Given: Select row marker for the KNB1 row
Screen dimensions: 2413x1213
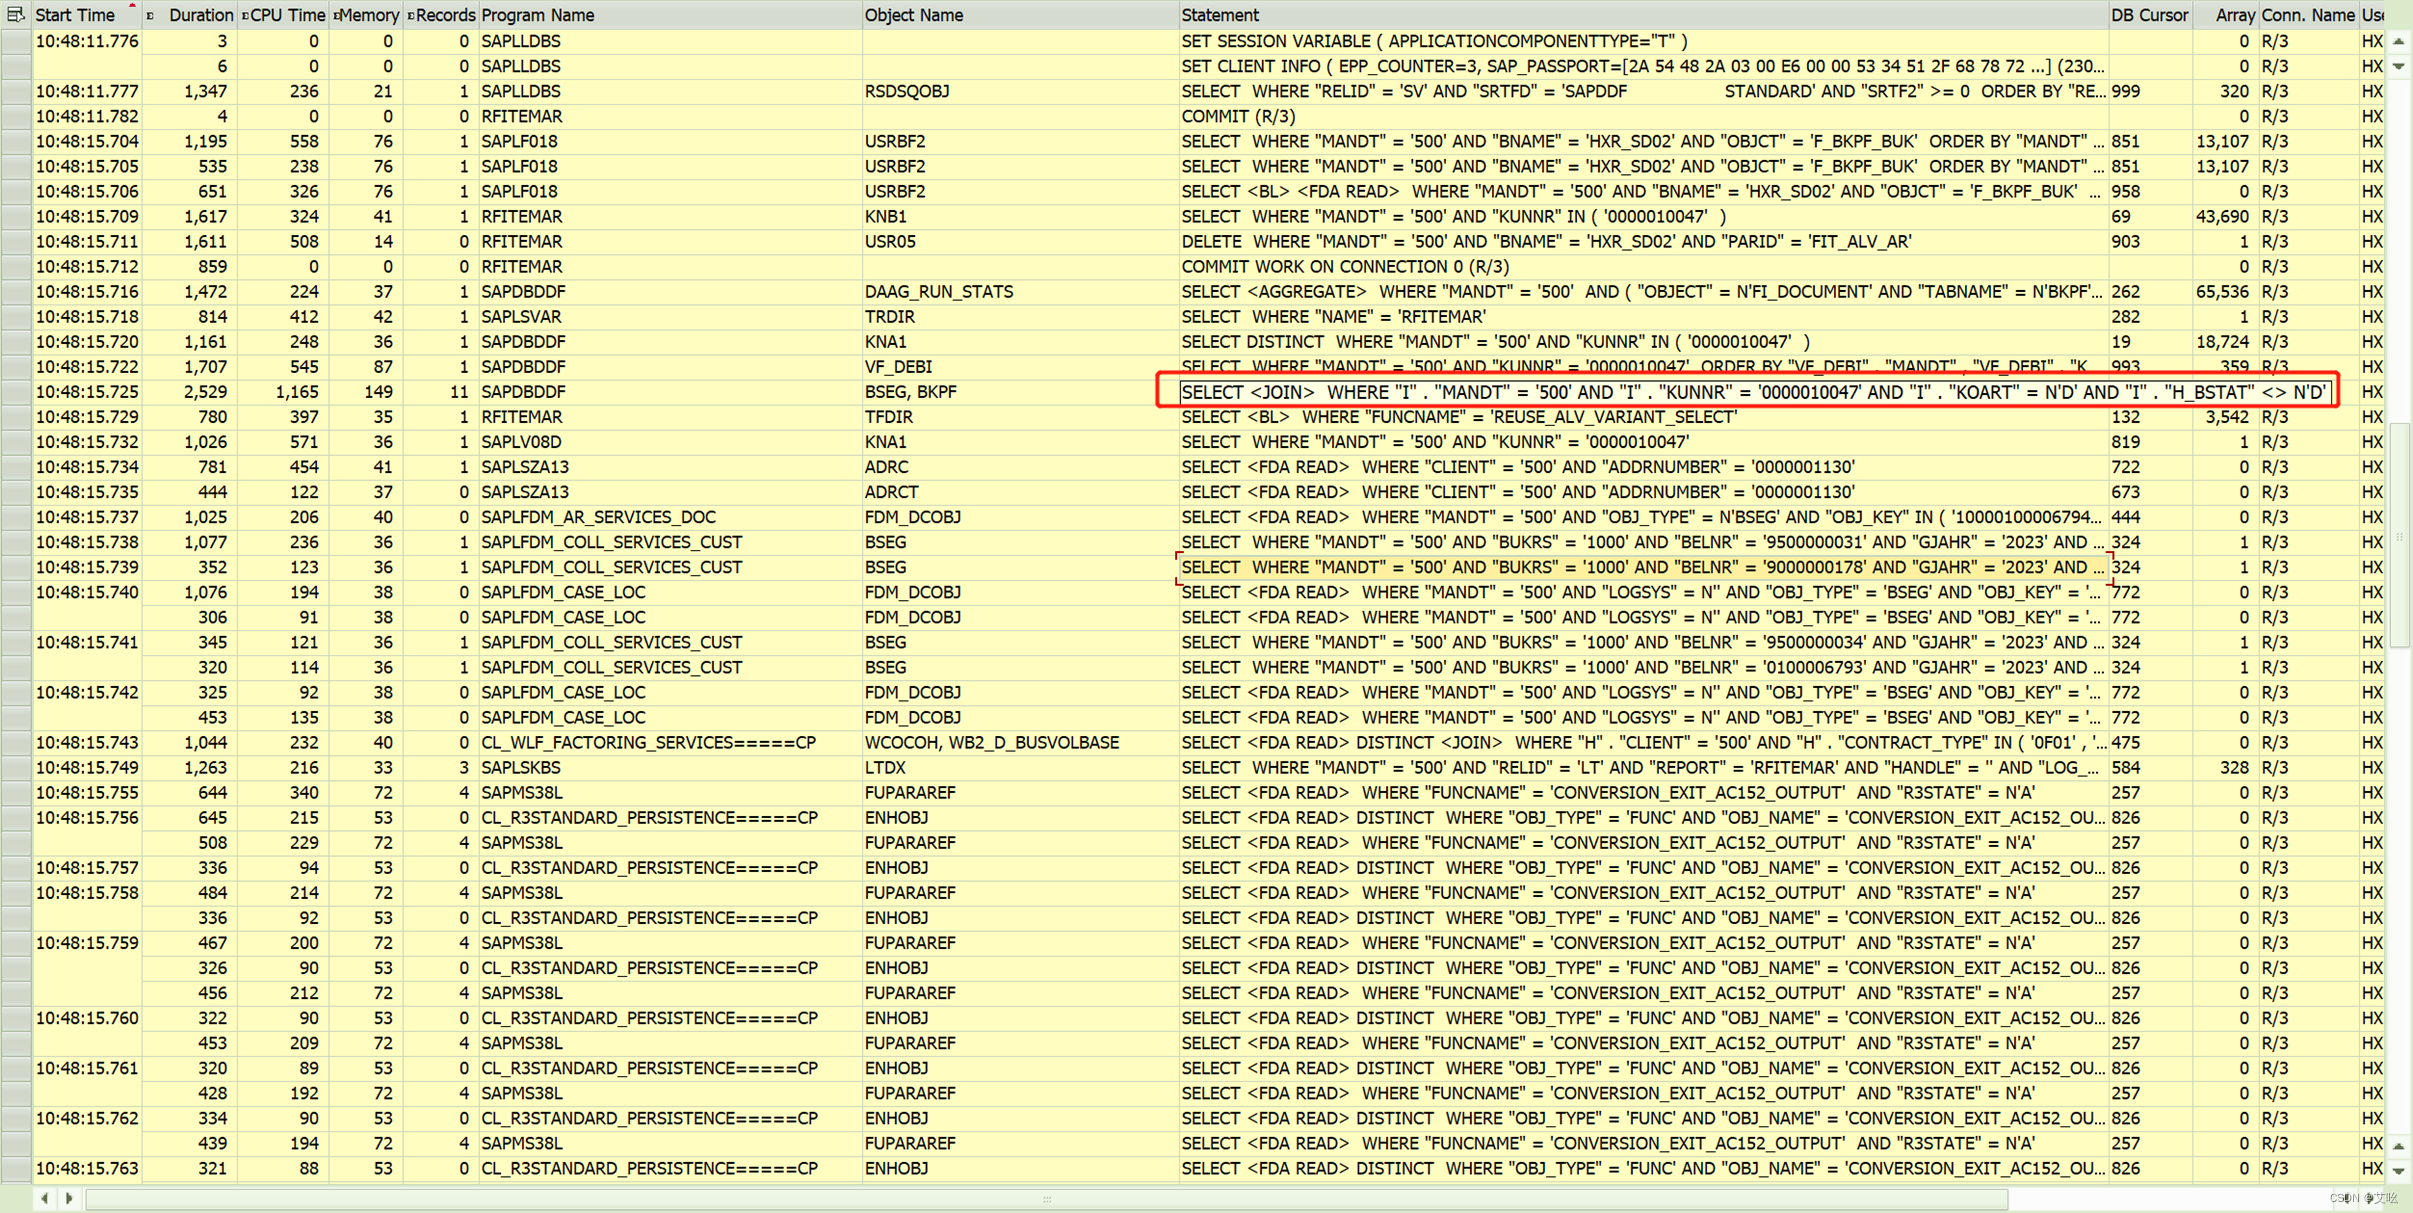Looking at the screenshot, I should click(x=16, y=216).
